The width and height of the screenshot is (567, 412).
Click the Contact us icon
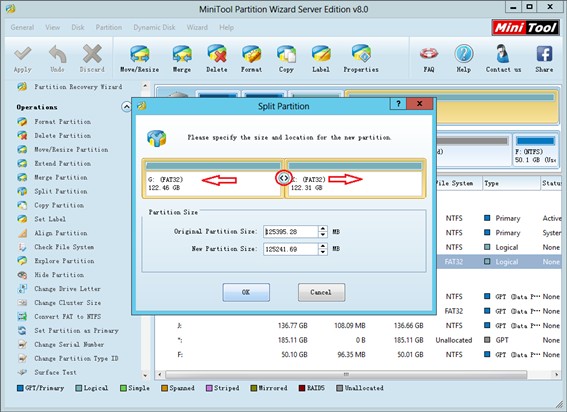pyautogui.click(x=503, y=54)
